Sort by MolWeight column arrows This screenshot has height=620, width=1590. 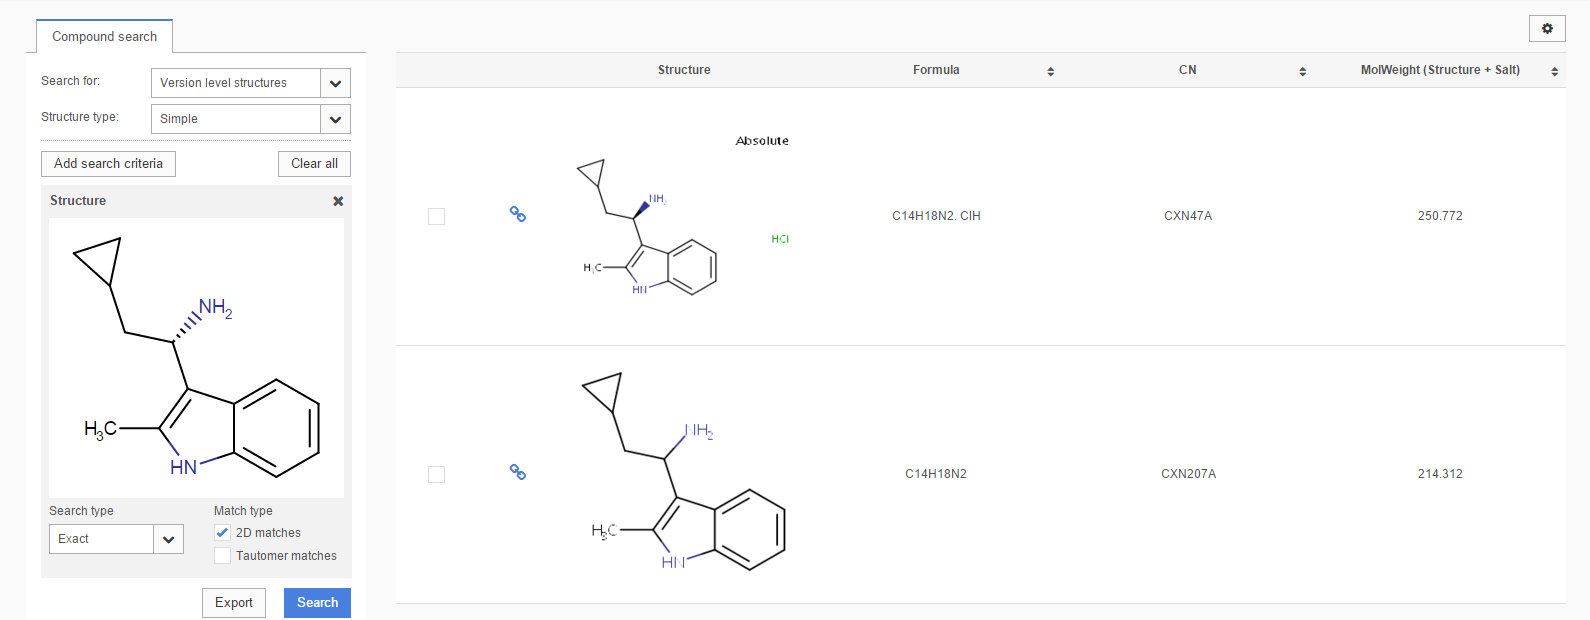coord(1554,71)
